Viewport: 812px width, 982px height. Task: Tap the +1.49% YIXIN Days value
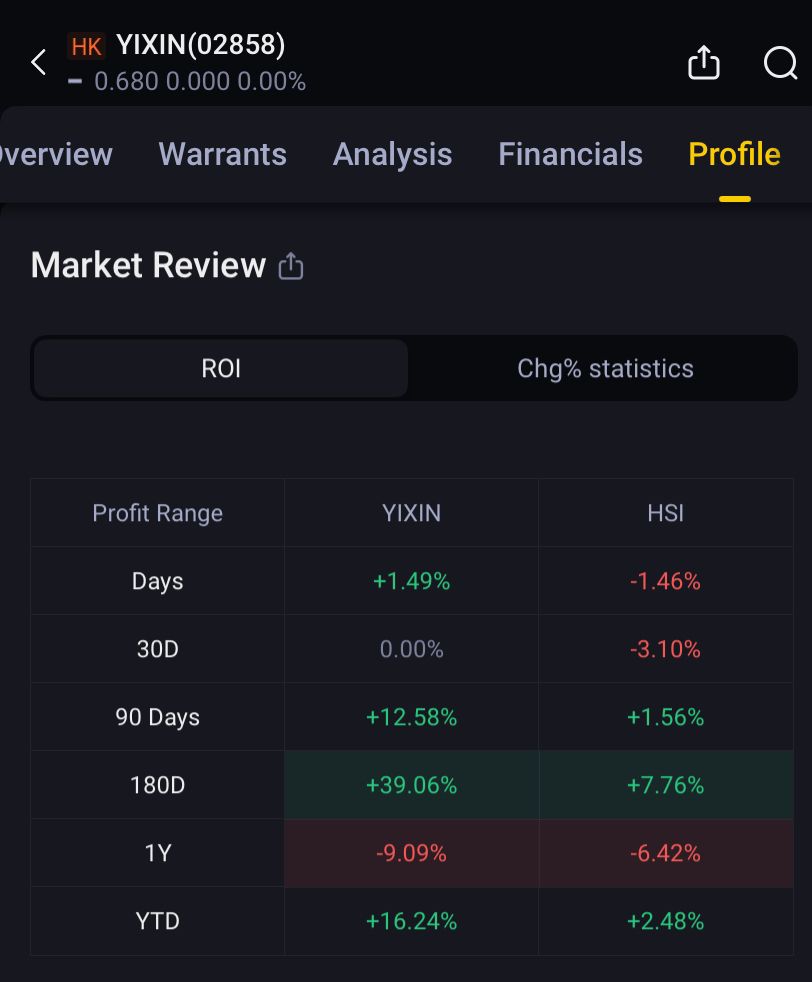pyautogui.click(x=411, y=581)
